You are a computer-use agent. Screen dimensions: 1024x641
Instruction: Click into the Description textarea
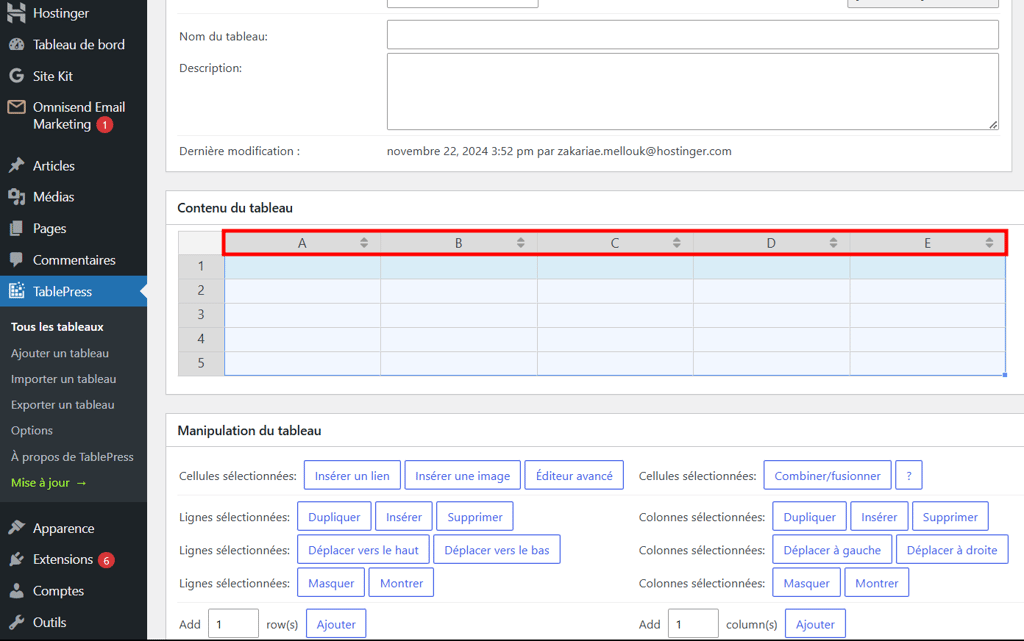[692, 91]
